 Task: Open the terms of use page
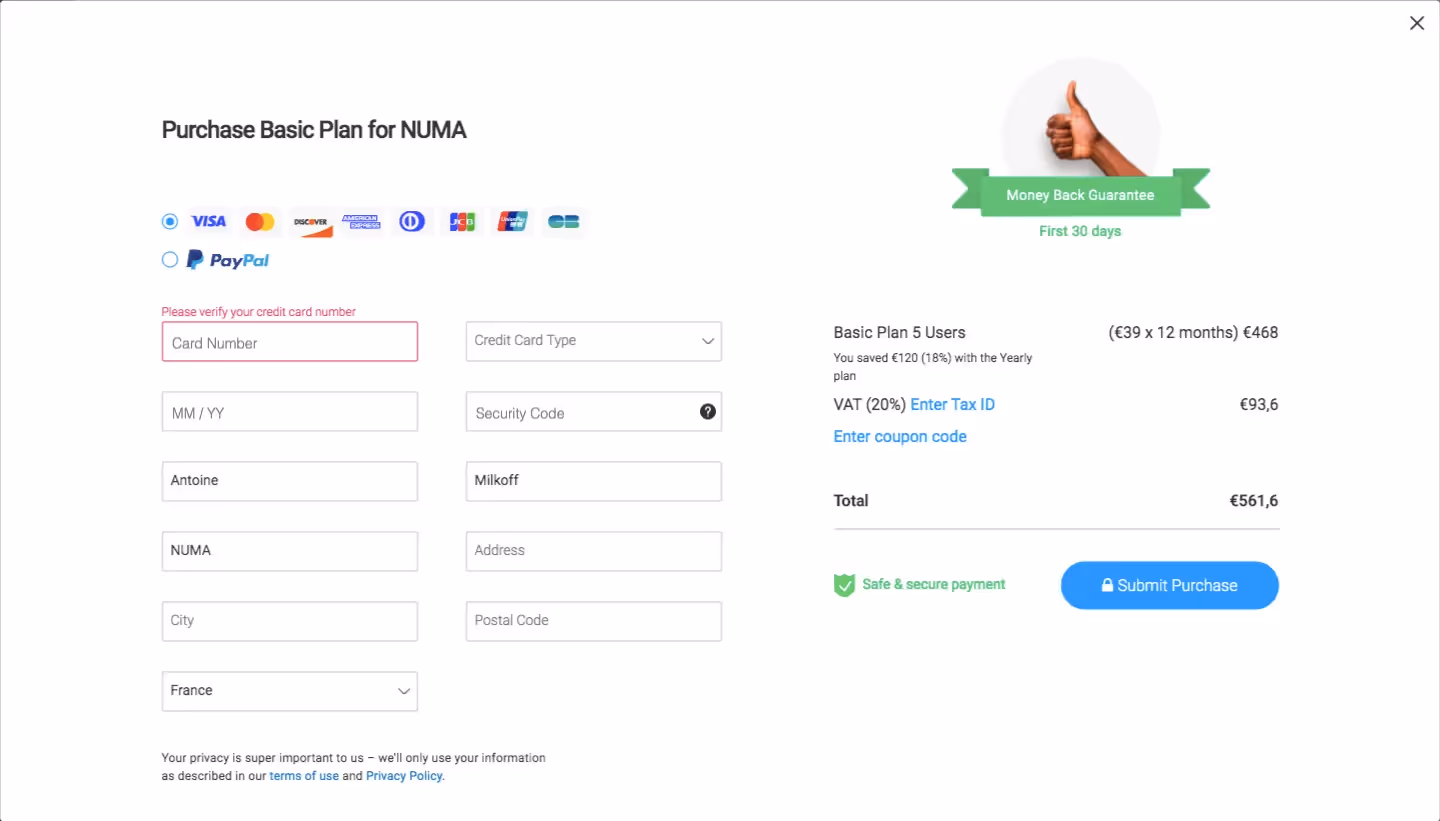304,775
